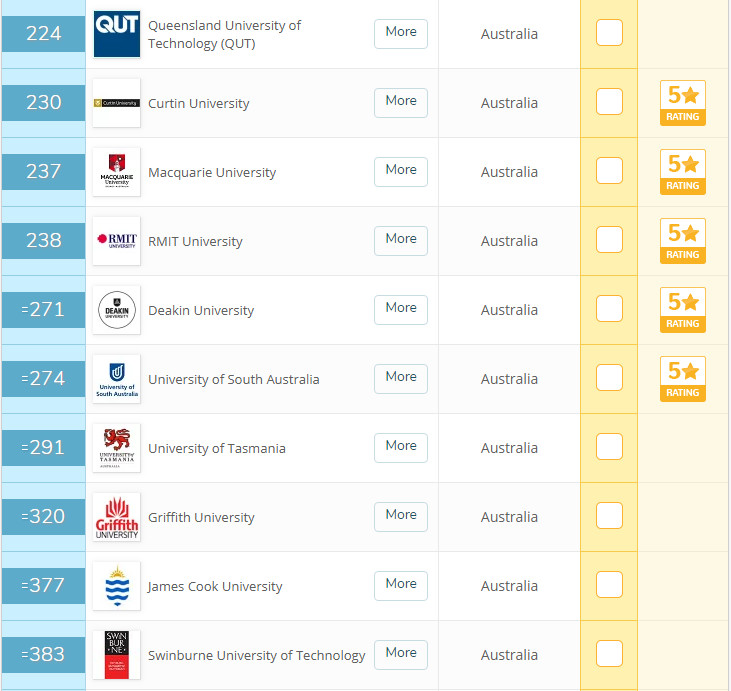The image size is (731, 691).
Task: Click the University of Tasmania lion logo
Action: pos(117,448)
